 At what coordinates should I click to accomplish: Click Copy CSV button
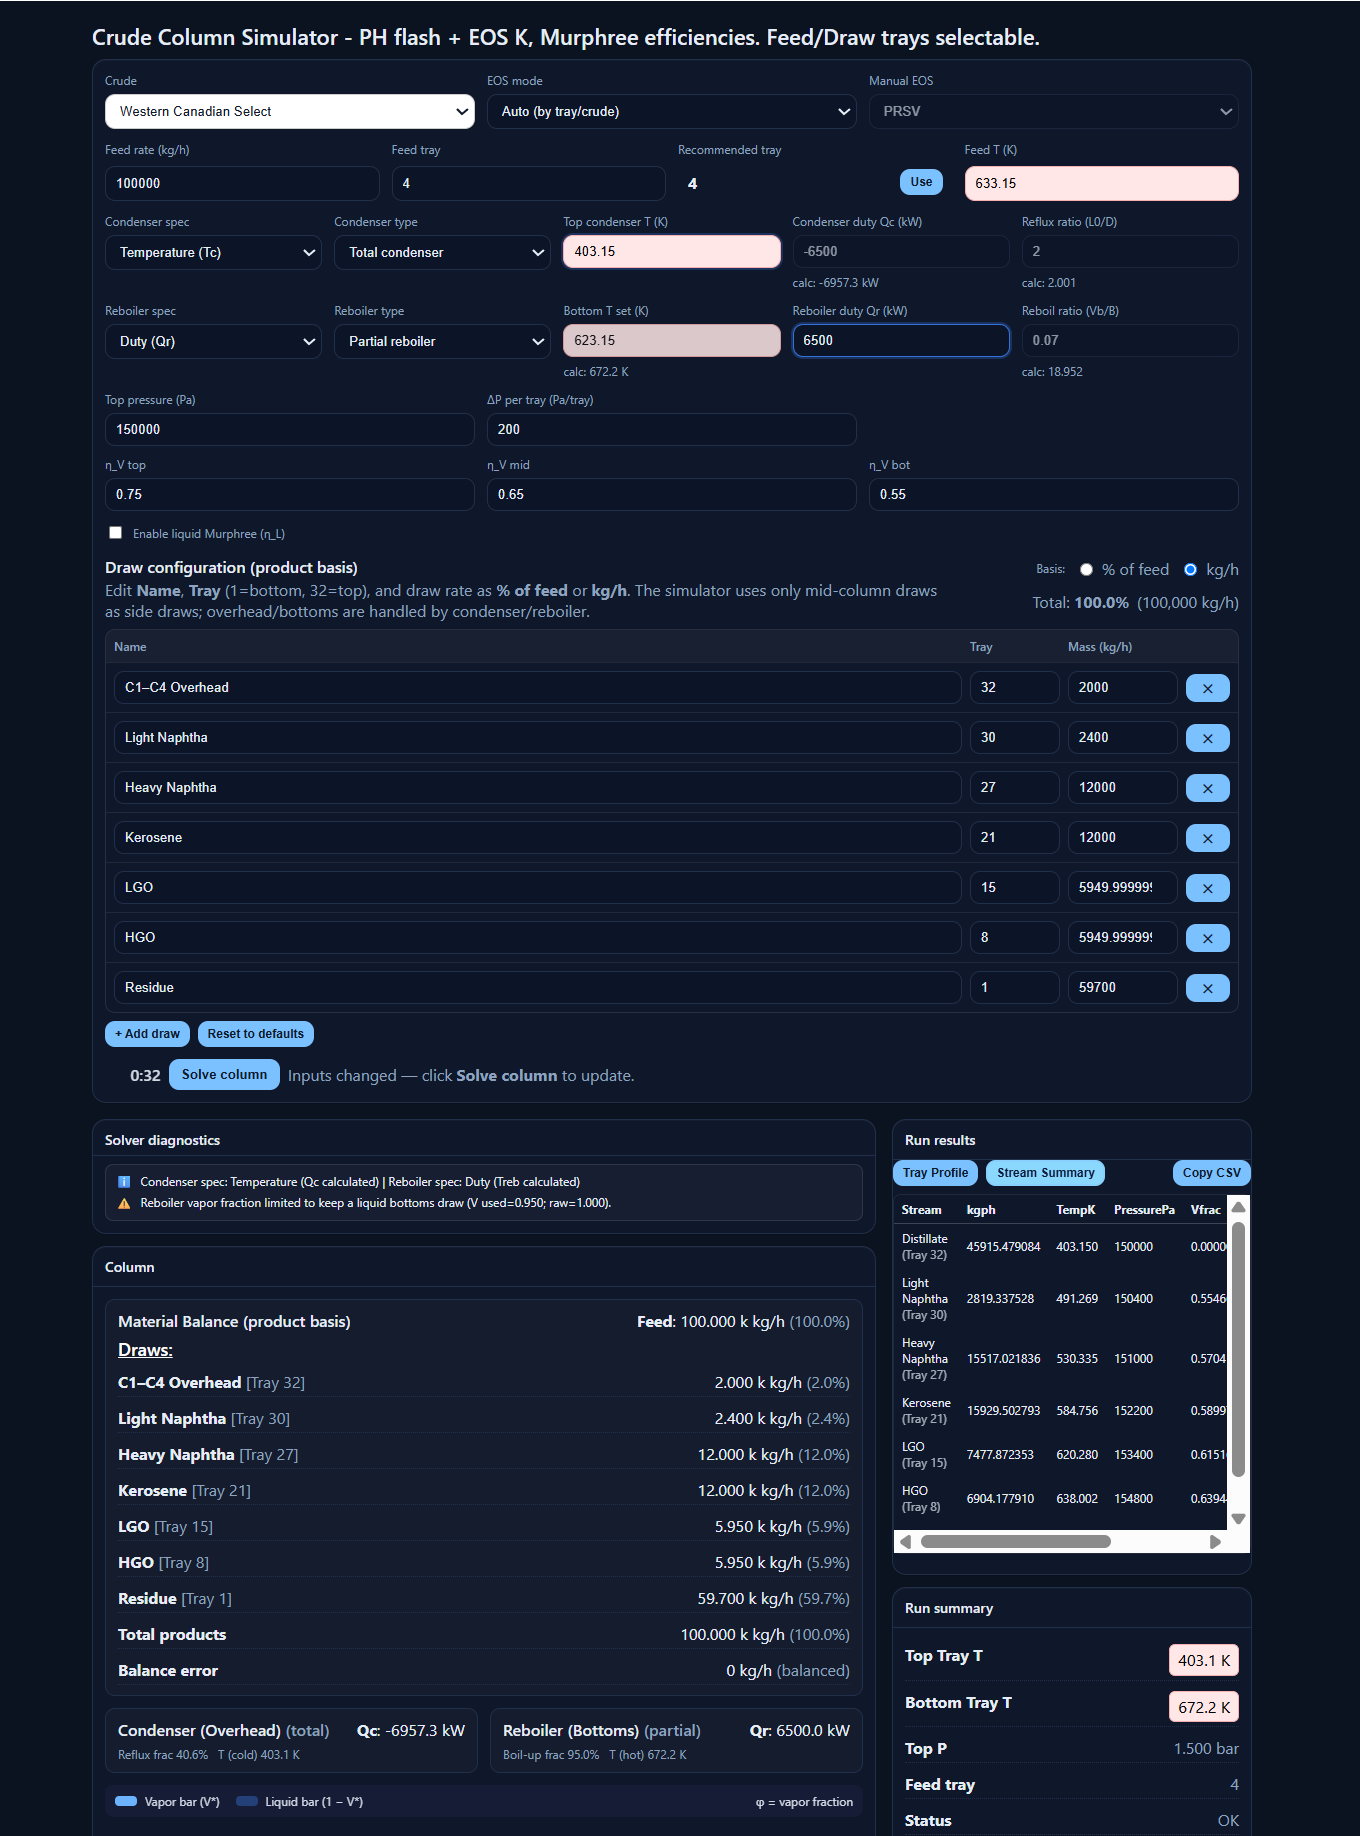[1211, 1173]
